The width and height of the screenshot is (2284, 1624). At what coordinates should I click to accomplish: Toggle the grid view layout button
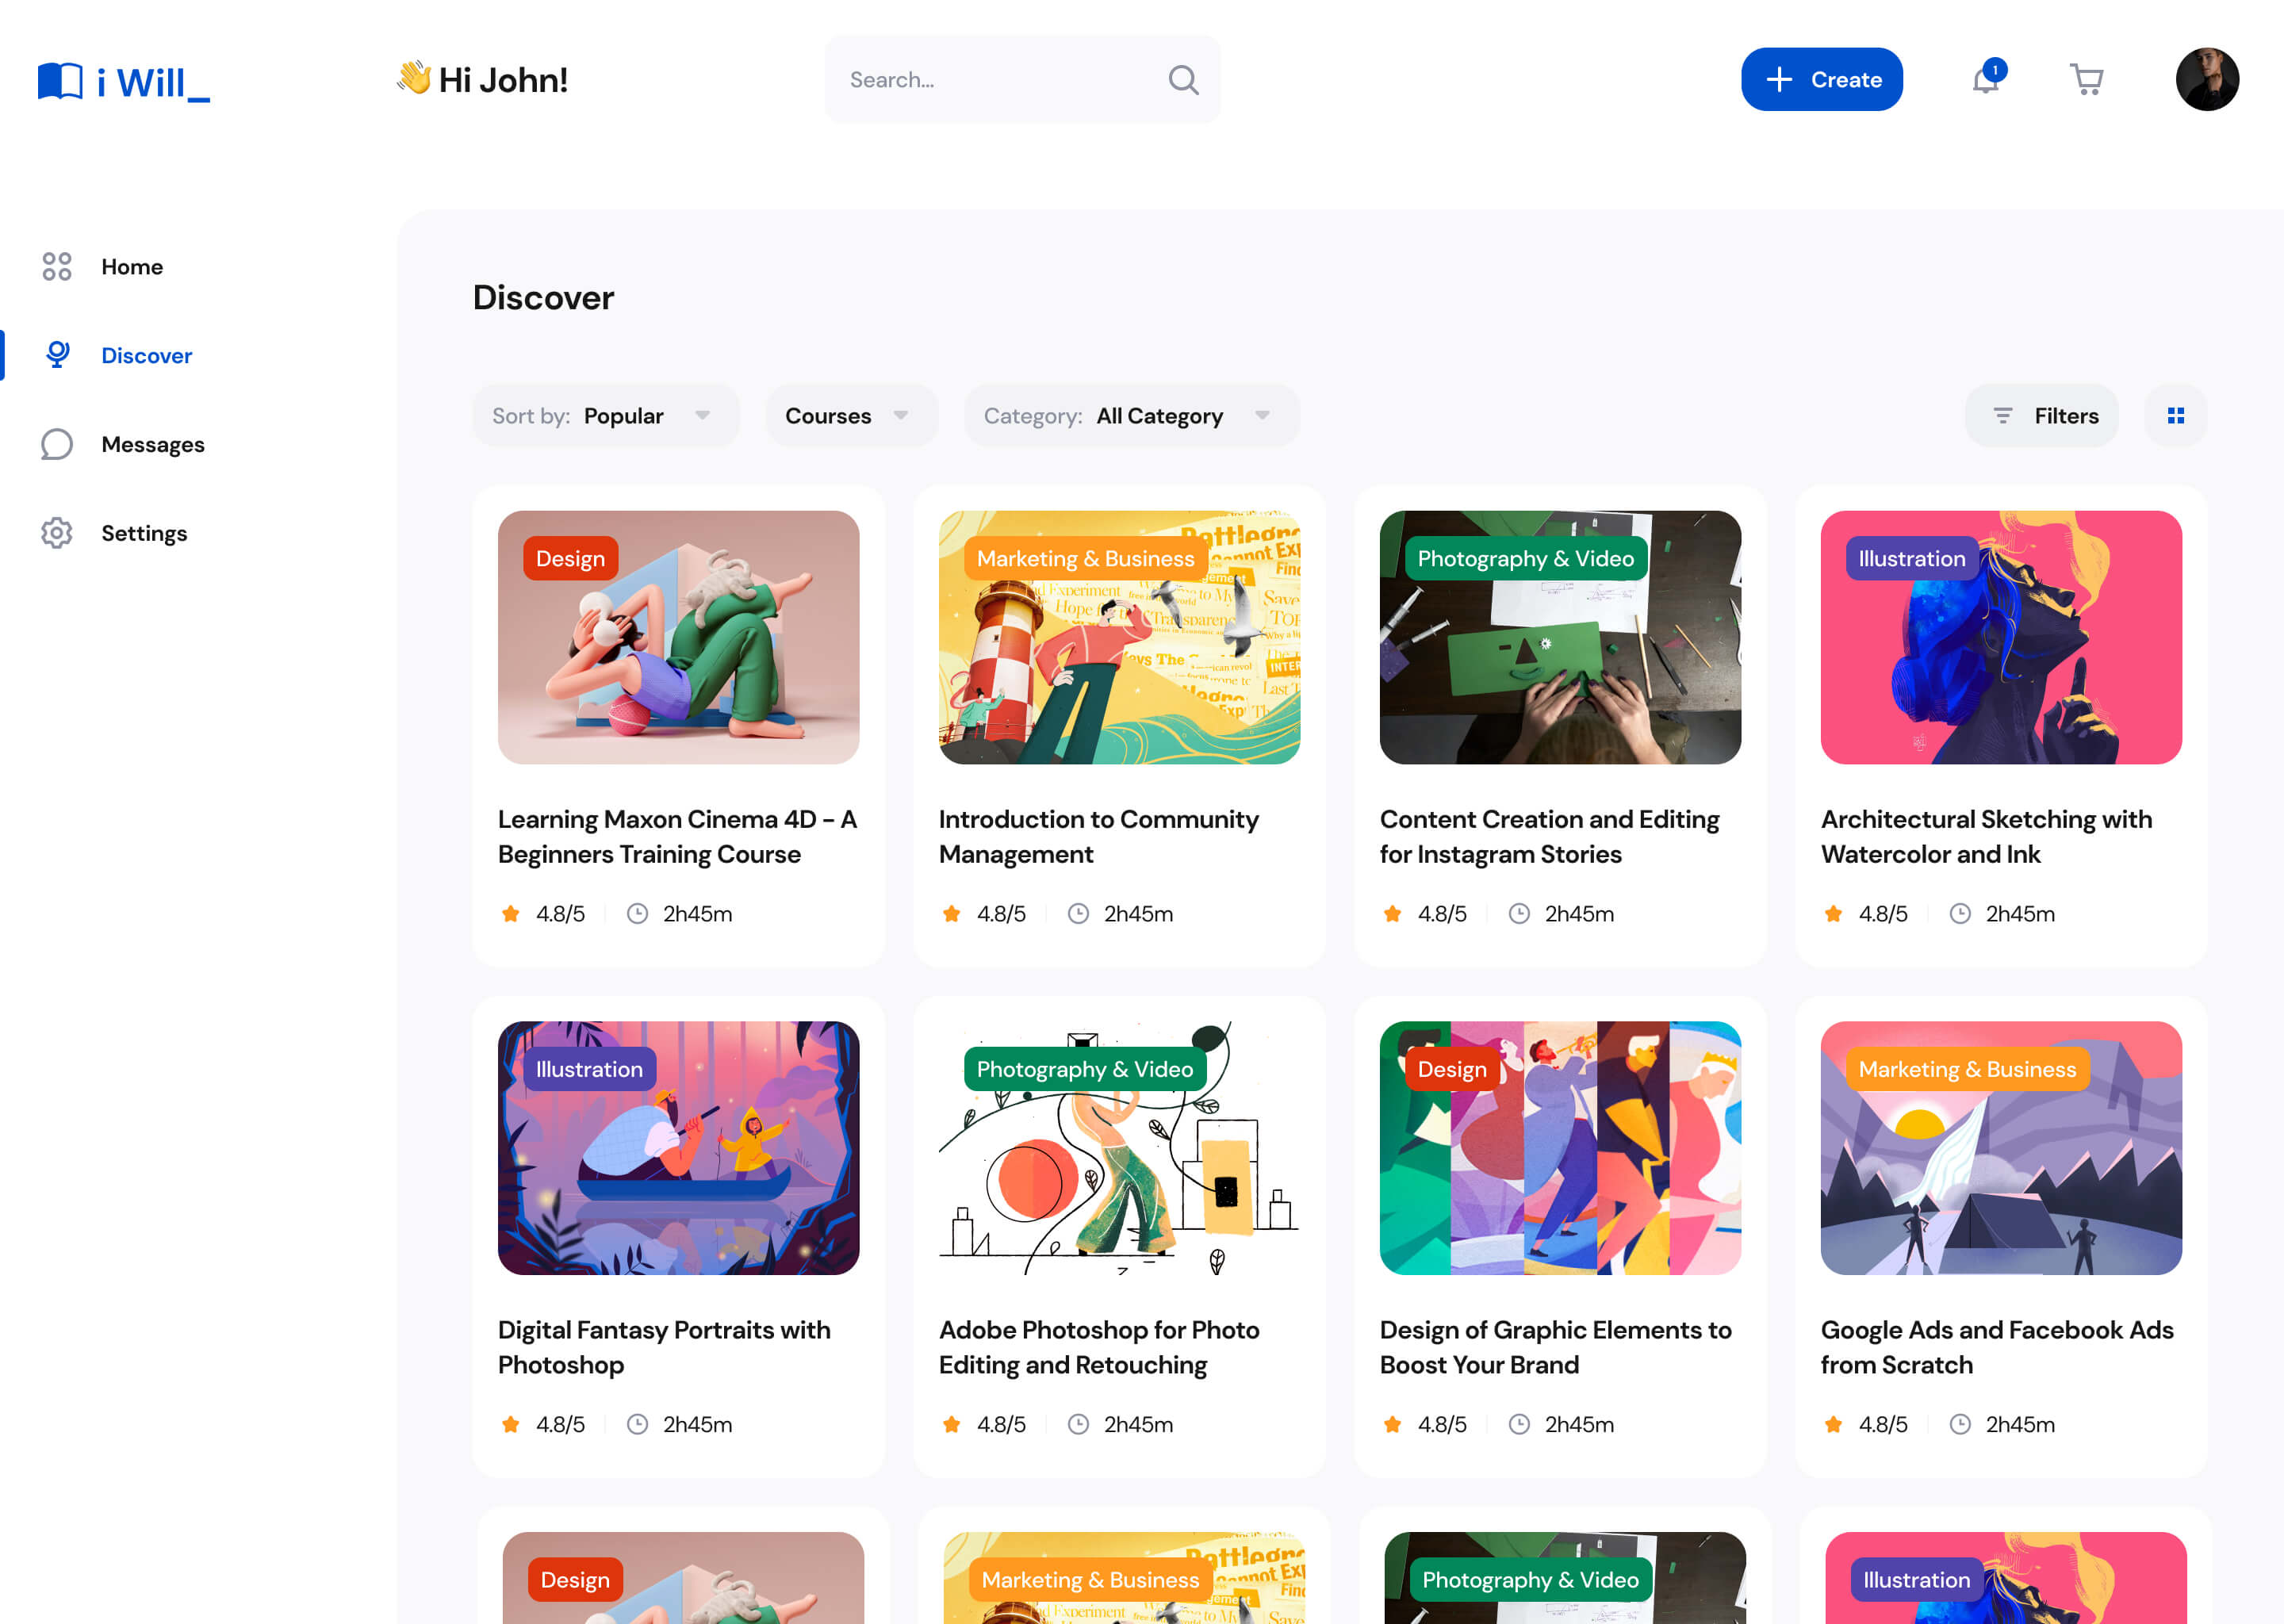2175,416
